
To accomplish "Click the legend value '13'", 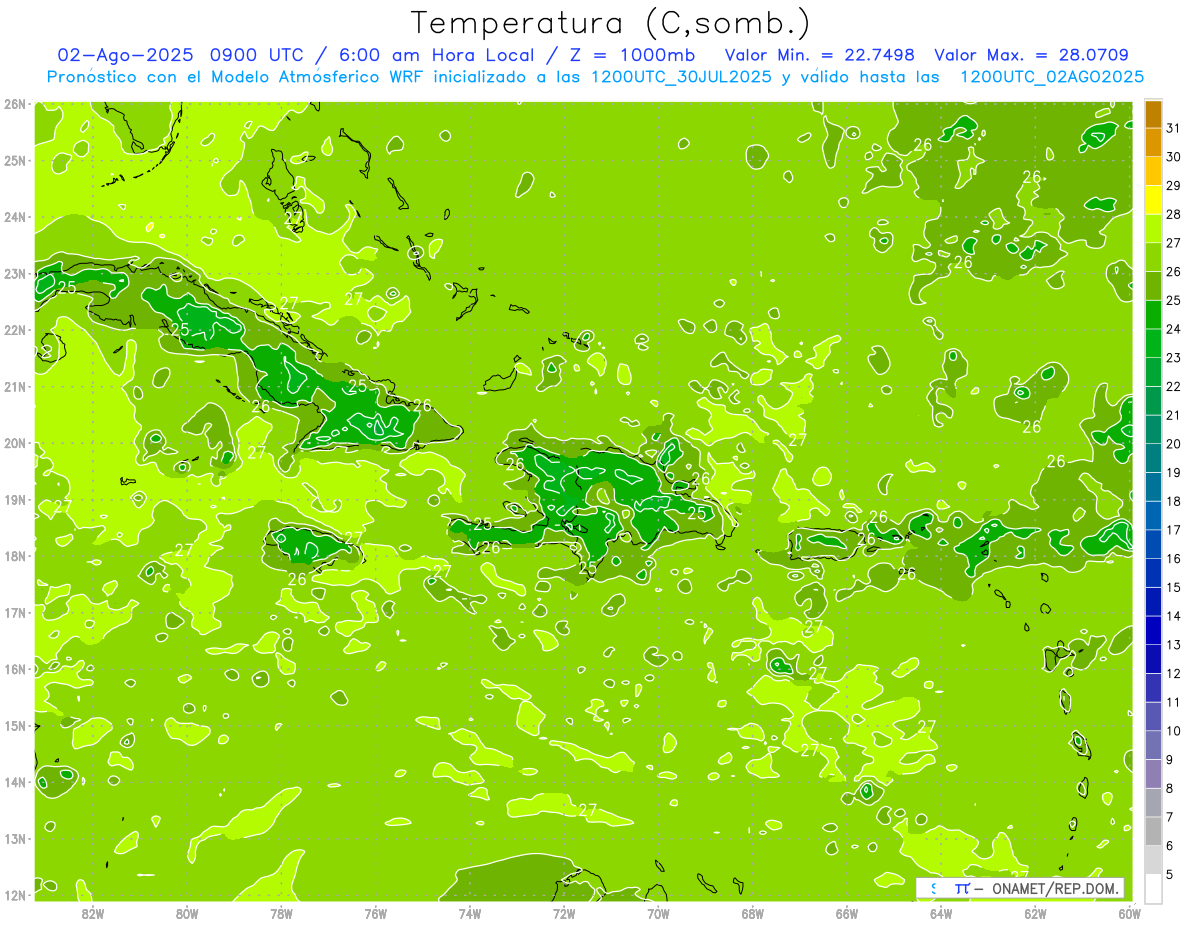I will [1174, 645].
